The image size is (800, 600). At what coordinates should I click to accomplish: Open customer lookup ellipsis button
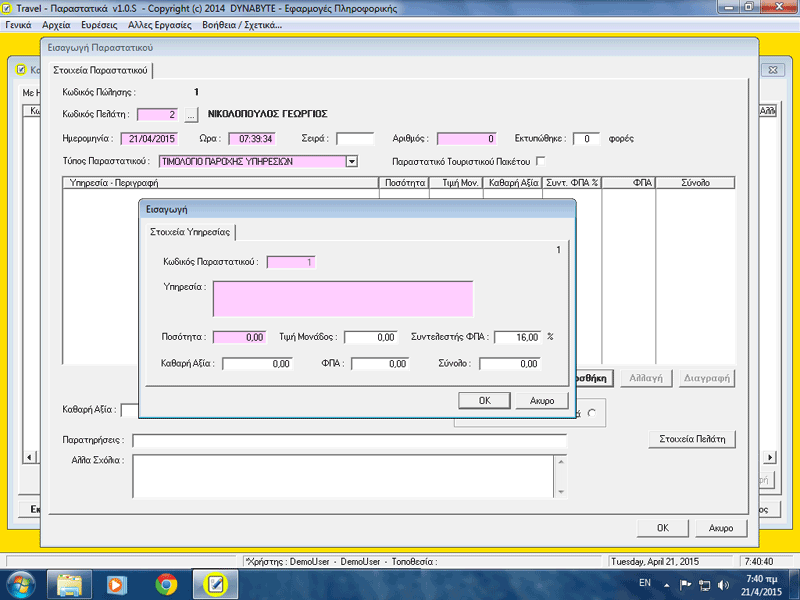click(191, 115)
